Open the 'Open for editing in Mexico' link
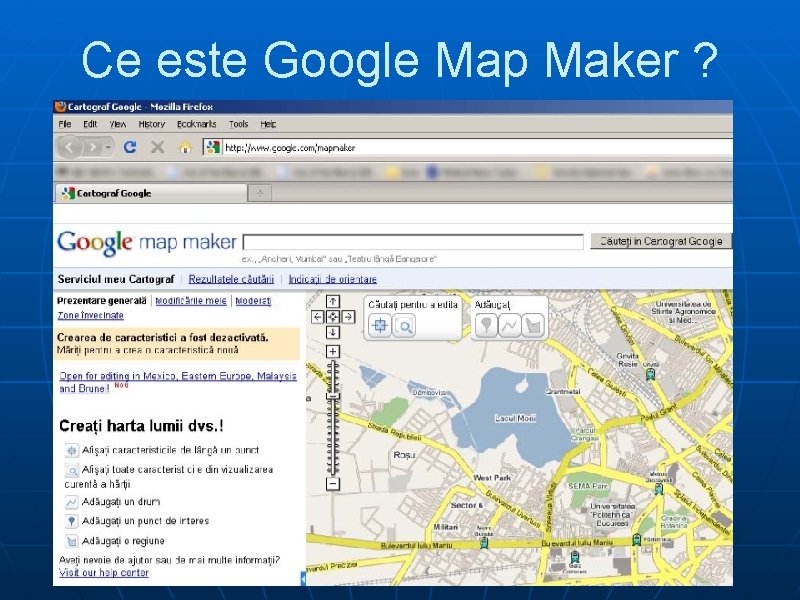The height and width of the screenshot is (600, 800). tap(178, 382)
